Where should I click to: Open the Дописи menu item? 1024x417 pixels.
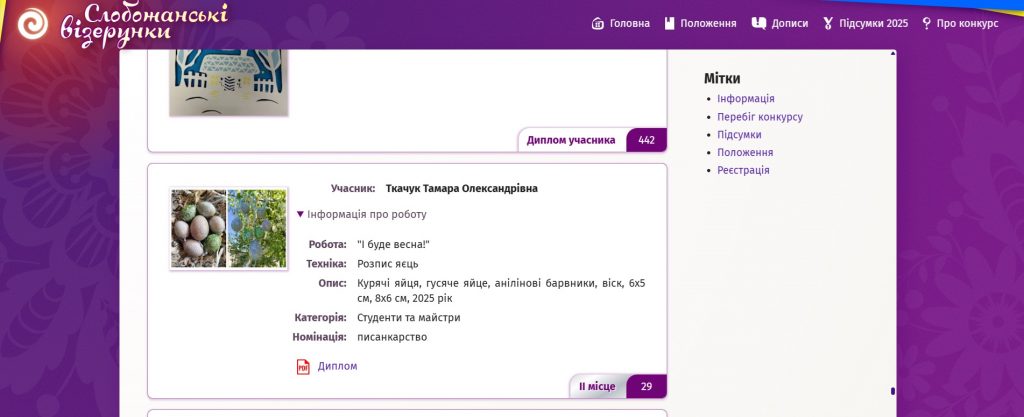[x=789, y=24]
